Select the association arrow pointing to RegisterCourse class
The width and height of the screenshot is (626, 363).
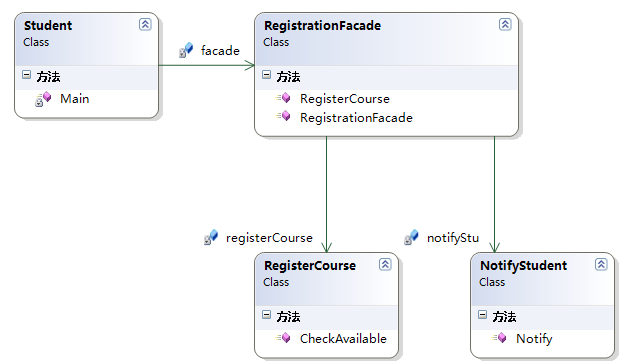tap(327, 194)
